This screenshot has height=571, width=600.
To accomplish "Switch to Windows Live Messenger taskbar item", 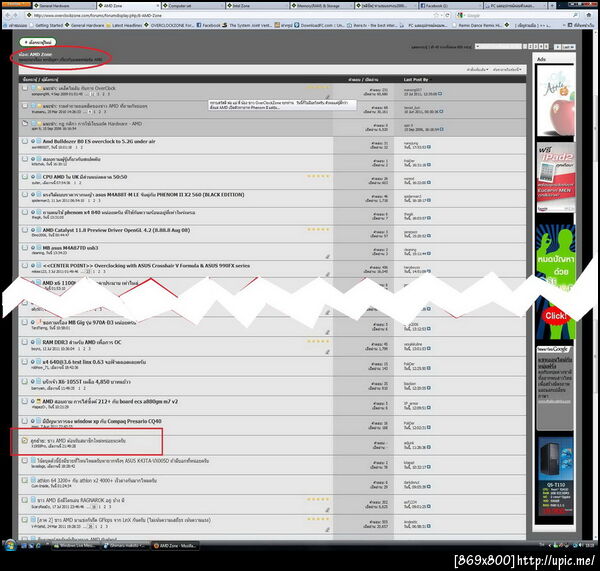I will click(76, 546).
